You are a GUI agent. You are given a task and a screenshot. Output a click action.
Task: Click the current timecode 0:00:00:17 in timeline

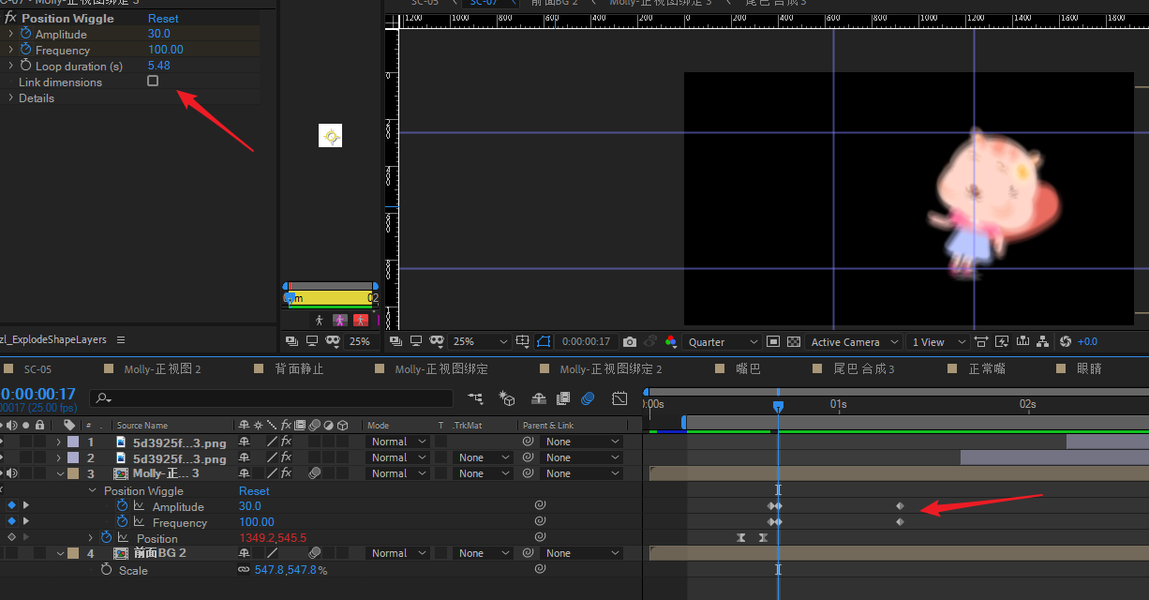pyautogui.click(x=38, y=394)
